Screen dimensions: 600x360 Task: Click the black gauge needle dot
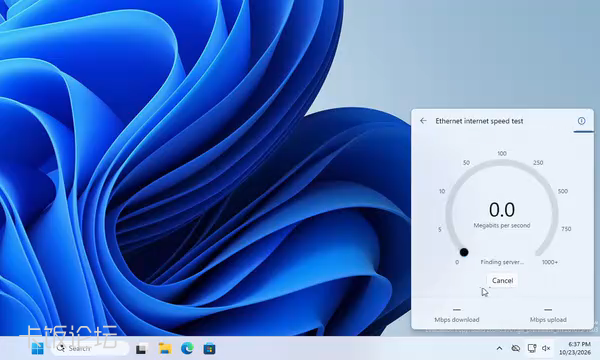click(x=464, y=252)
